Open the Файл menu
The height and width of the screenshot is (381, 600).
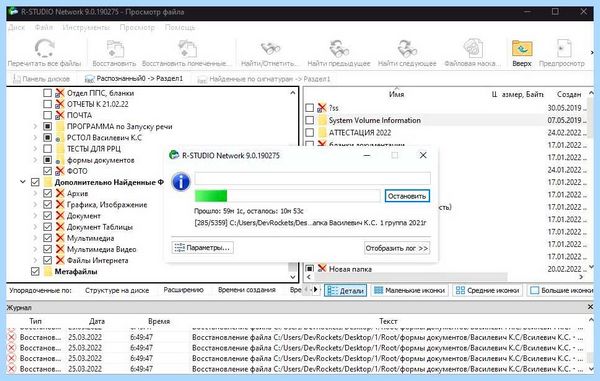[x=44, y=28]
